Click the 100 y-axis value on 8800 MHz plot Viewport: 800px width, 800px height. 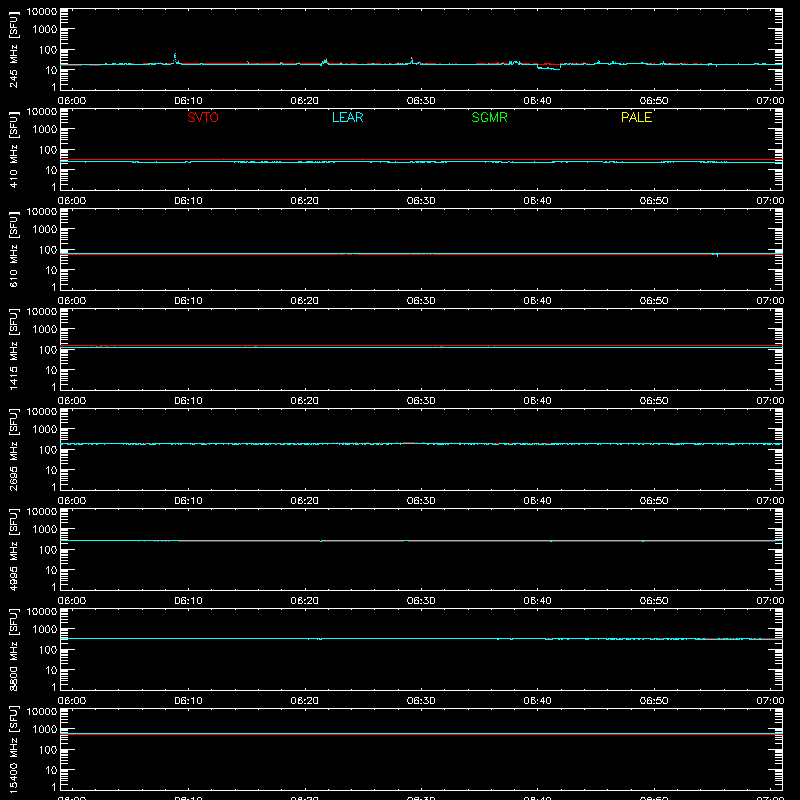click(x=48, y=650)
